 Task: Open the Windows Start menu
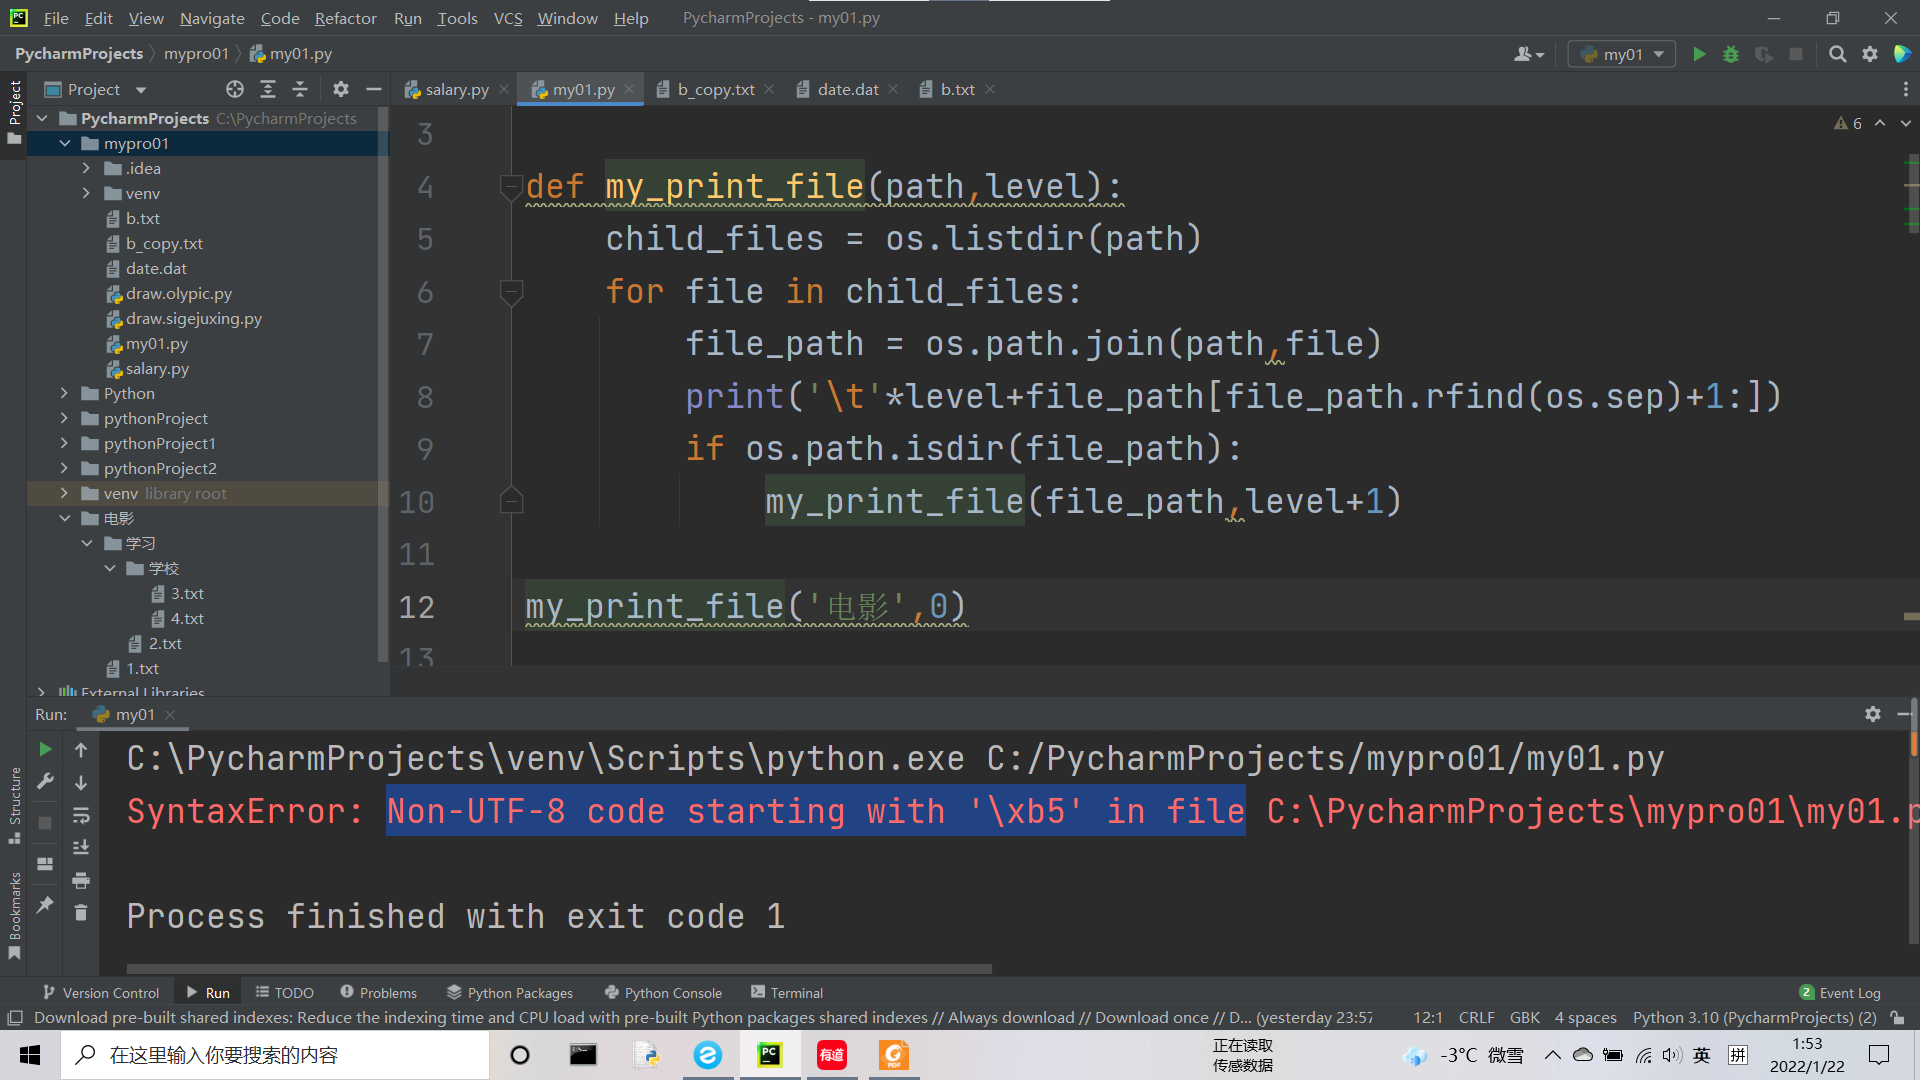point(30,1055)
